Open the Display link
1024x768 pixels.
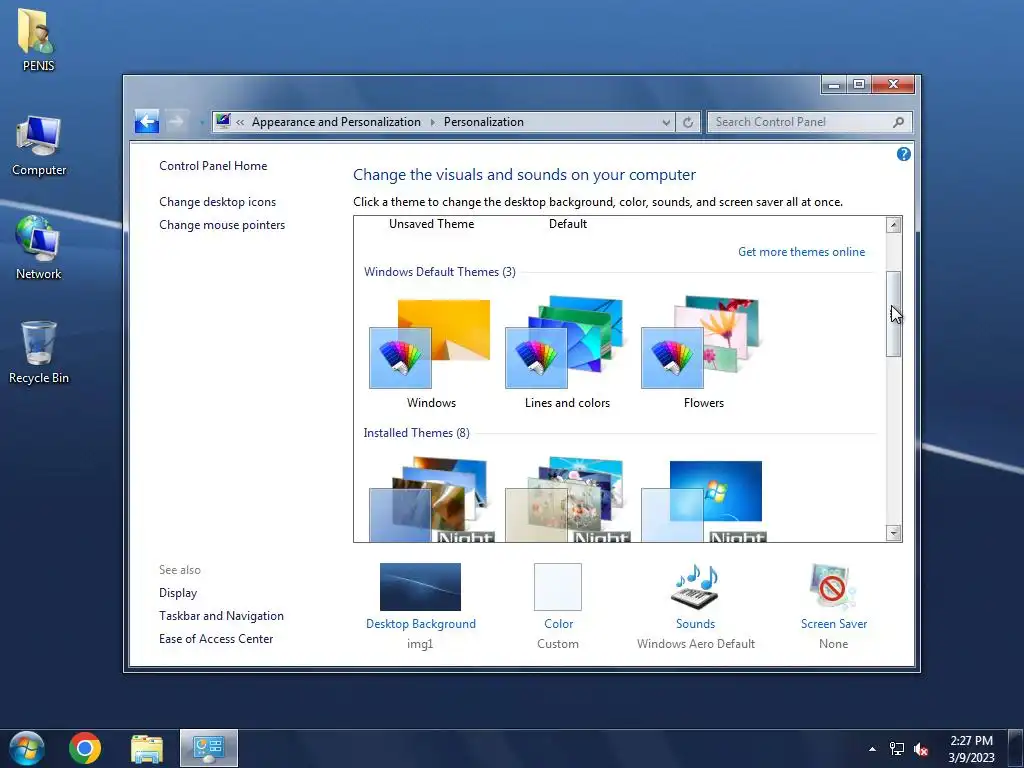pyautogui.click(x=178, y=593)
